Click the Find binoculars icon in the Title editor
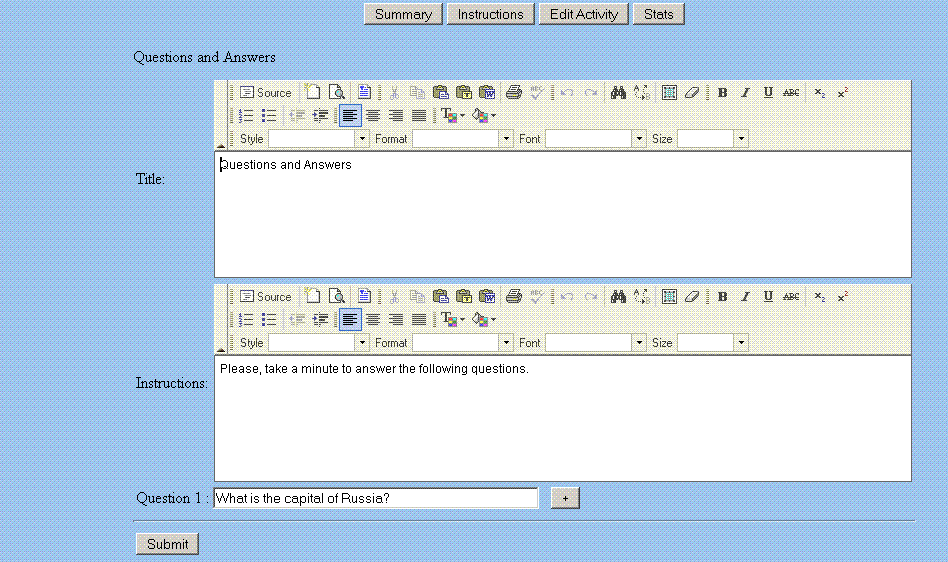Image resolution: width=948 pixels, height=562 pixels. pyautogui.click(x=619, y=93)
